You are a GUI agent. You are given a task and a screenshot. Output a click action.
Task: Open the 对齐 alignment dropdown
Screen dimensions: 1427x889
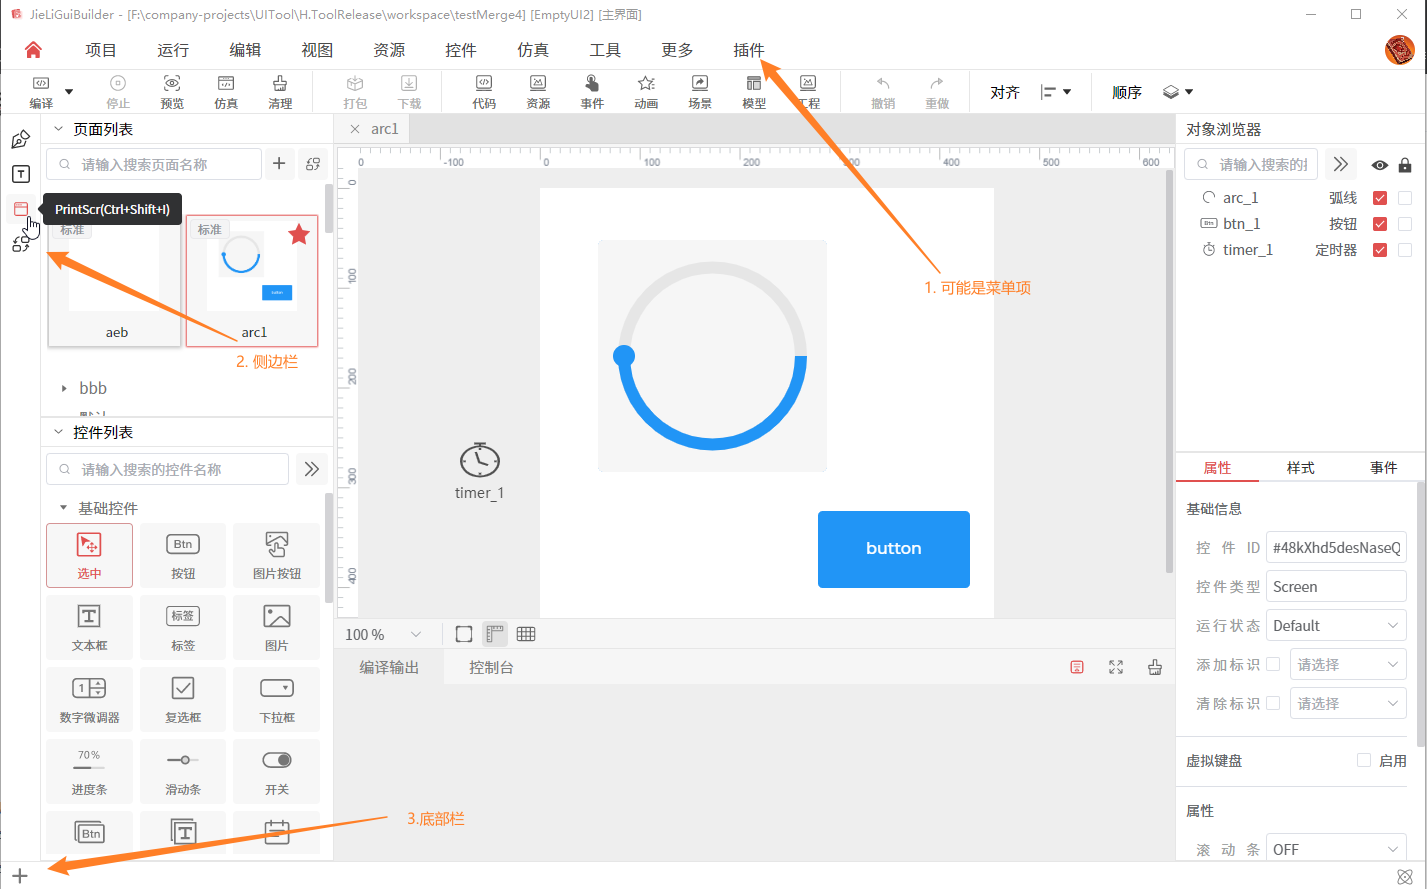click(1056, 92)
